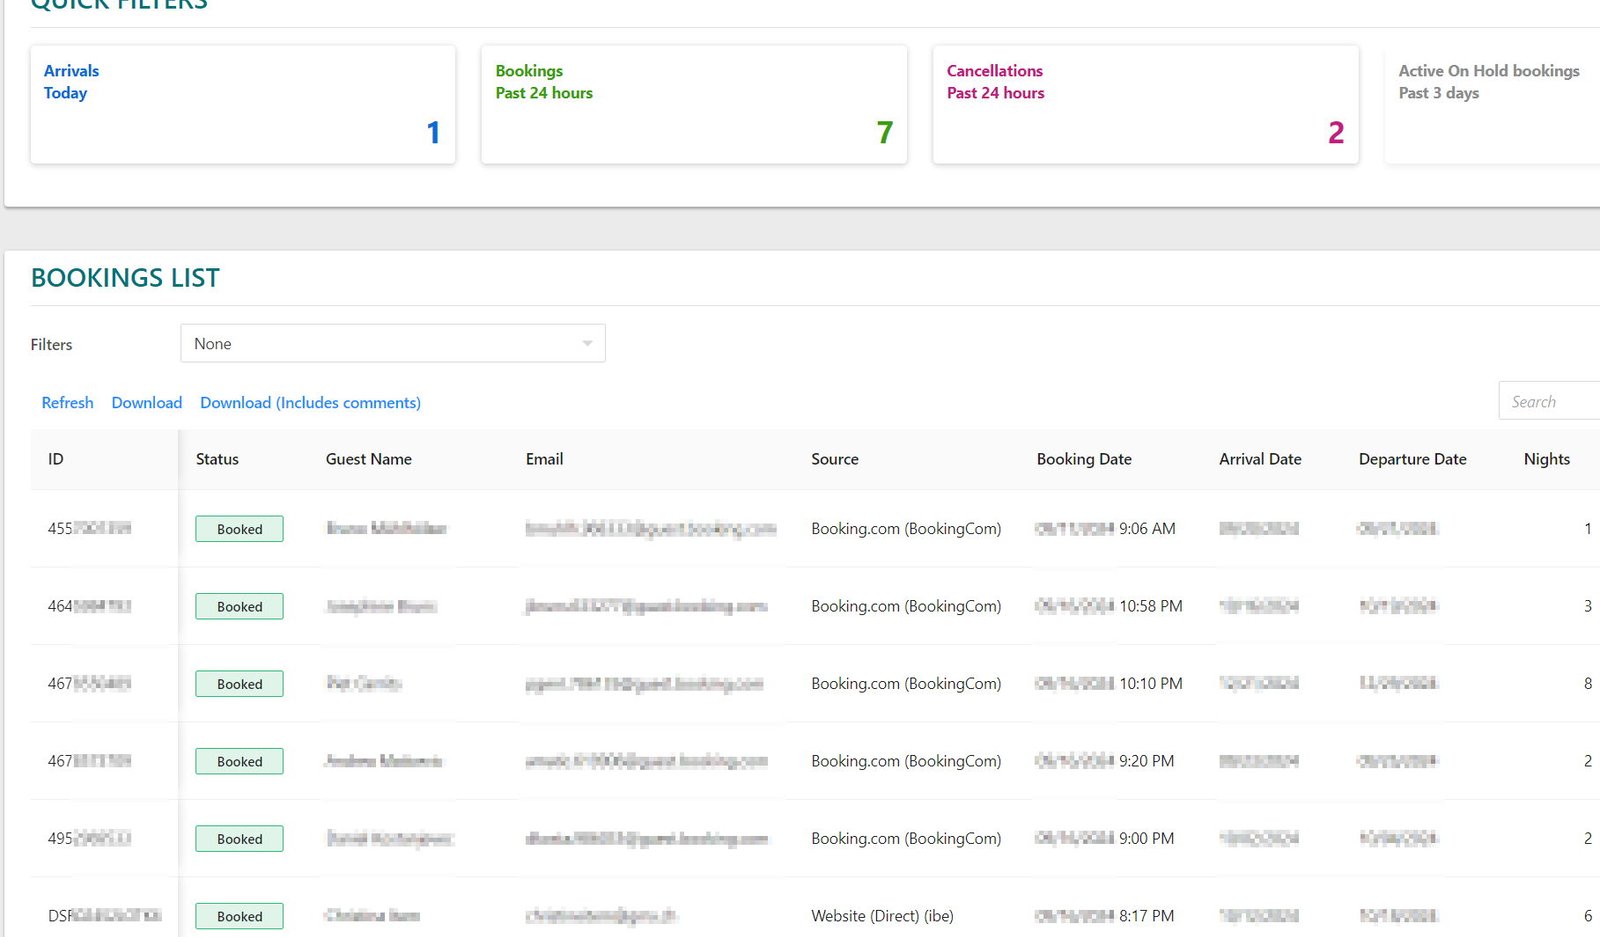Click the BOOKINGS LIST heading
This screenshot has width=1600, height=937.
(x=125, y=278)
